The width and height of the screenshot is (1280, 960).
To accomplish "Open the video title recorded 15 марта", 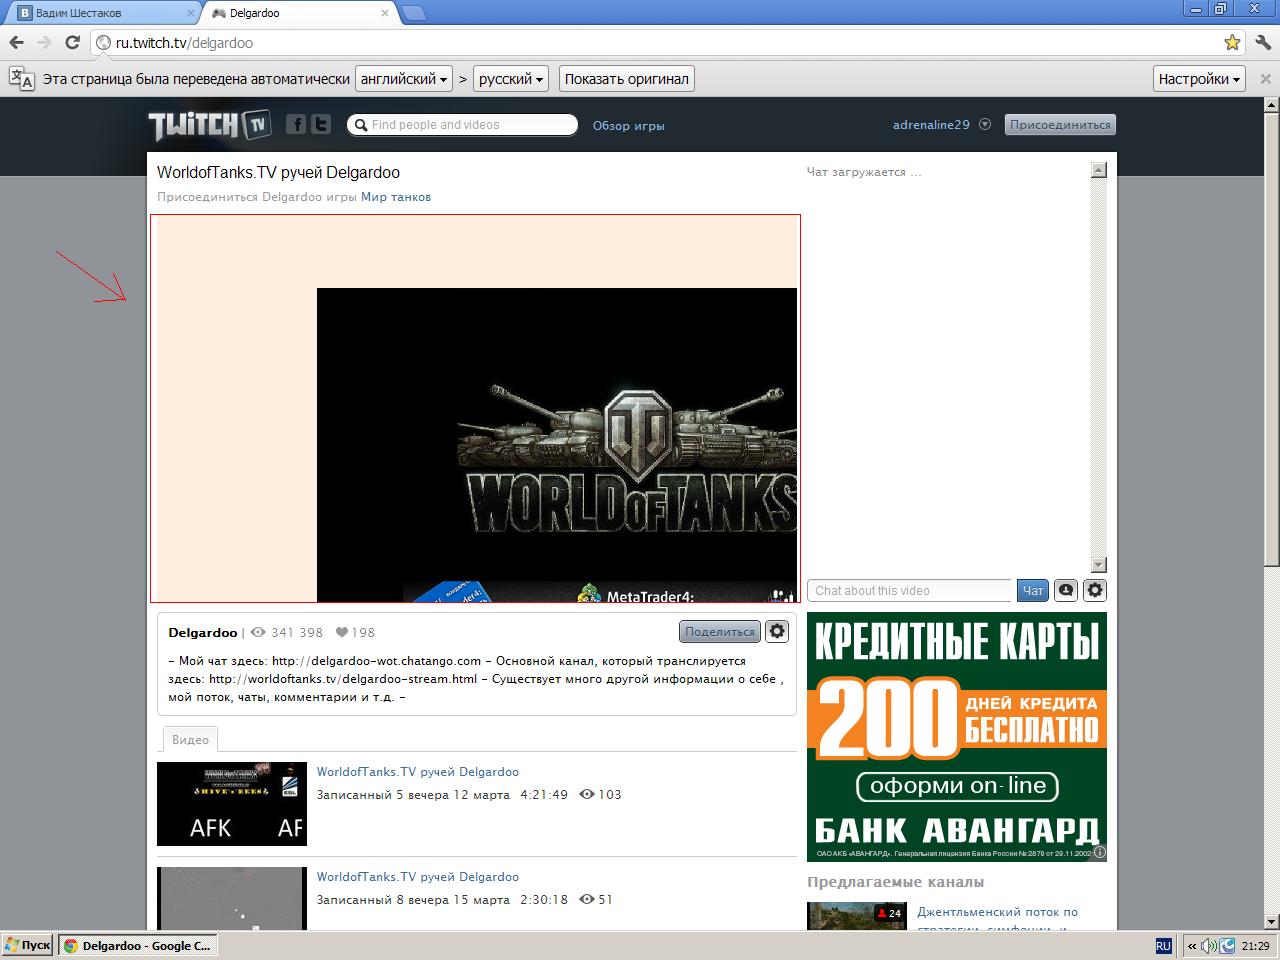I will (x=418, y=877).
